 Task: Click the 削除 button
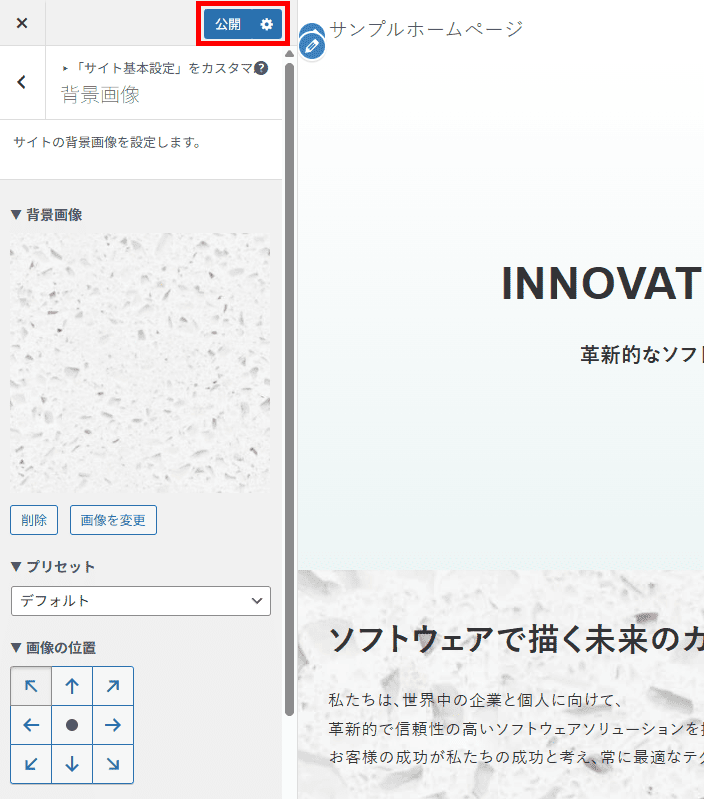[34, 520]
